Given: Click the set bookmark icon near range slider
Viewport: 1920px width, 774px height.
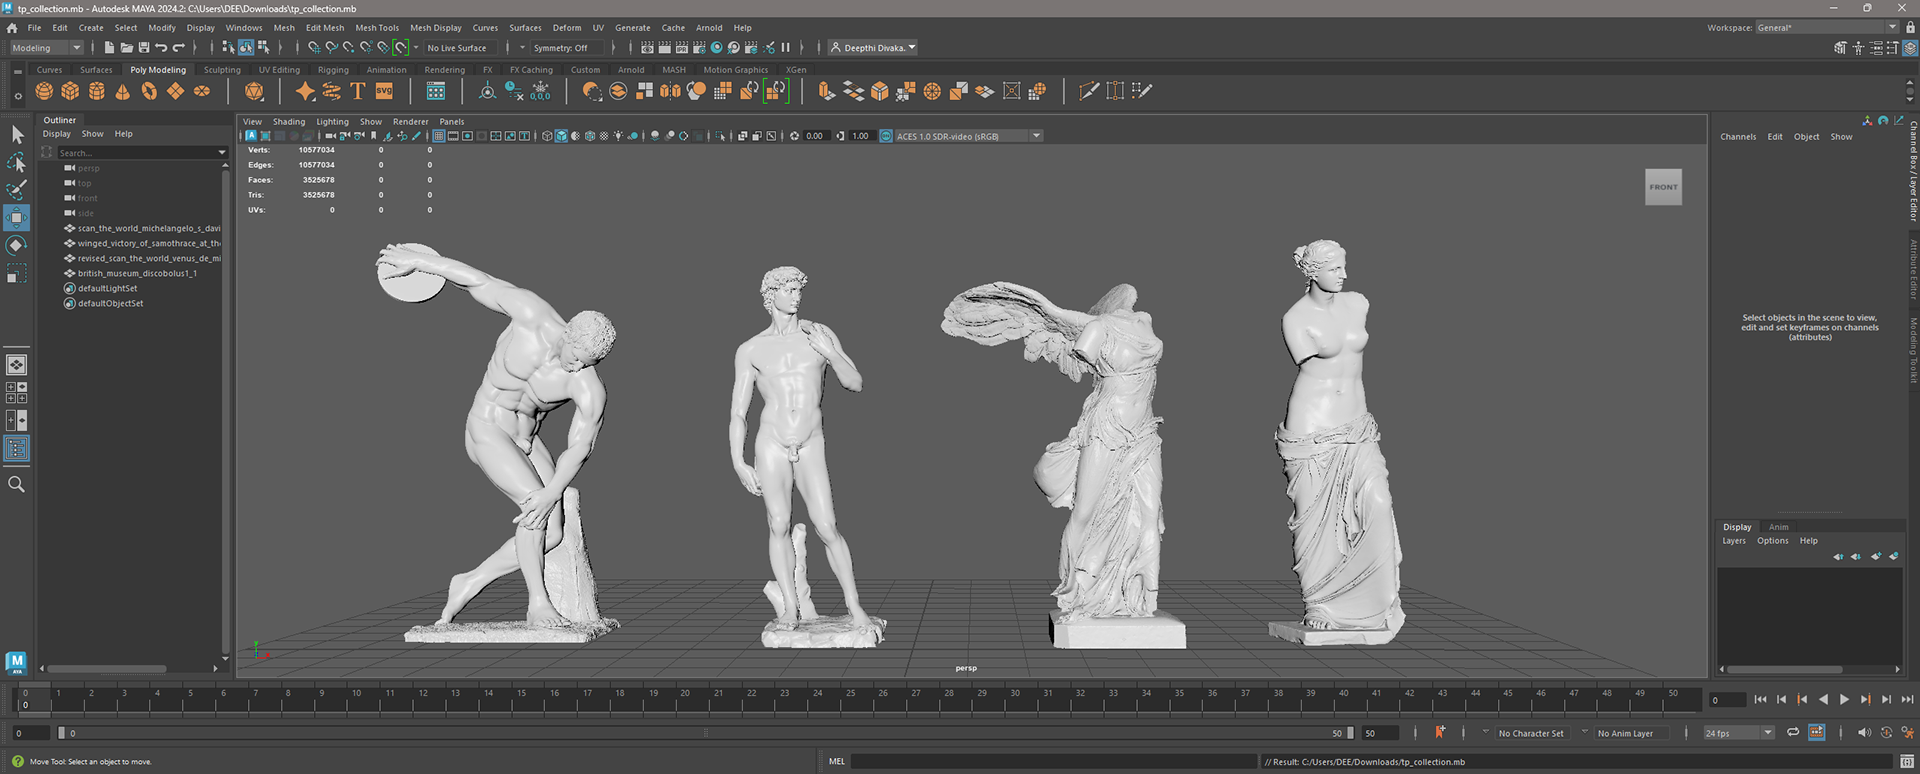Looking at the screenshot, I should pos(1440,733).
